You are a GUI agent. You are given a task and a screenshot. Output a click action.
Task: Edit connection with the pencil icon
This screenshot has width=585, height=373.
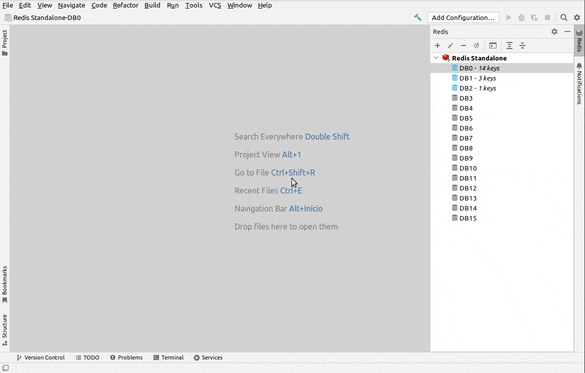(450, 46)
